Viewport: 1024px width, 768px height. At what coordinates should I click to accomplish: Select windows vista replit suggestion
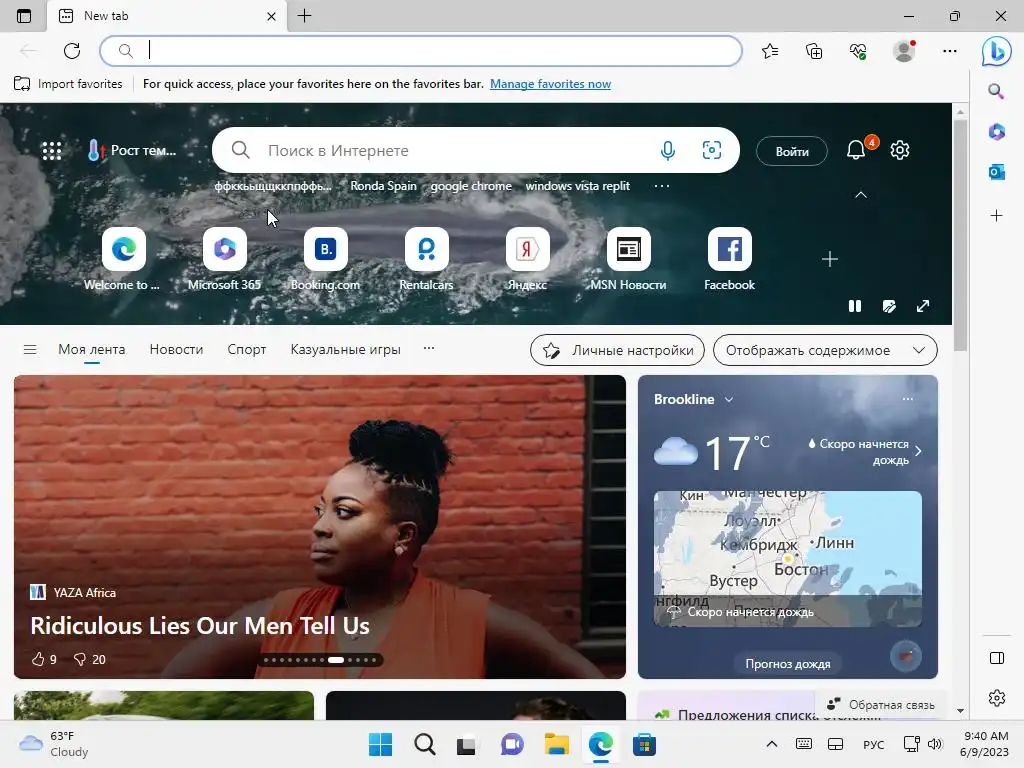[x=577, y=186]
